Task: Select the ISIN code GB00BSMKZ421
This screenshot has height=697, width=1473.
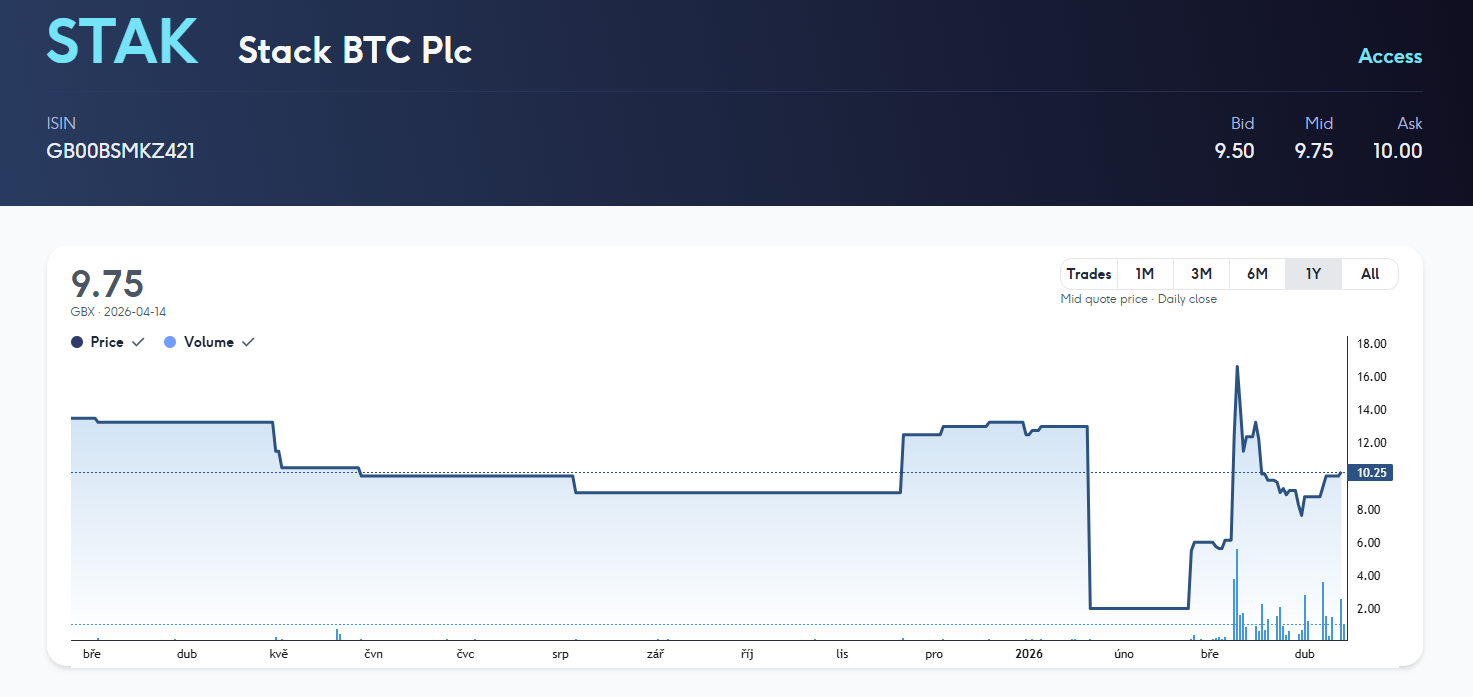Action: click(x=121, y=152)
